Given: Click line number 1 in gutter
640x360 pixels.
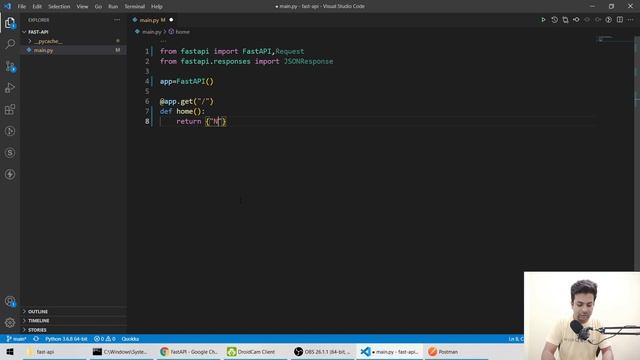Looking at the screenshot, I should click(x=147, y=51).
